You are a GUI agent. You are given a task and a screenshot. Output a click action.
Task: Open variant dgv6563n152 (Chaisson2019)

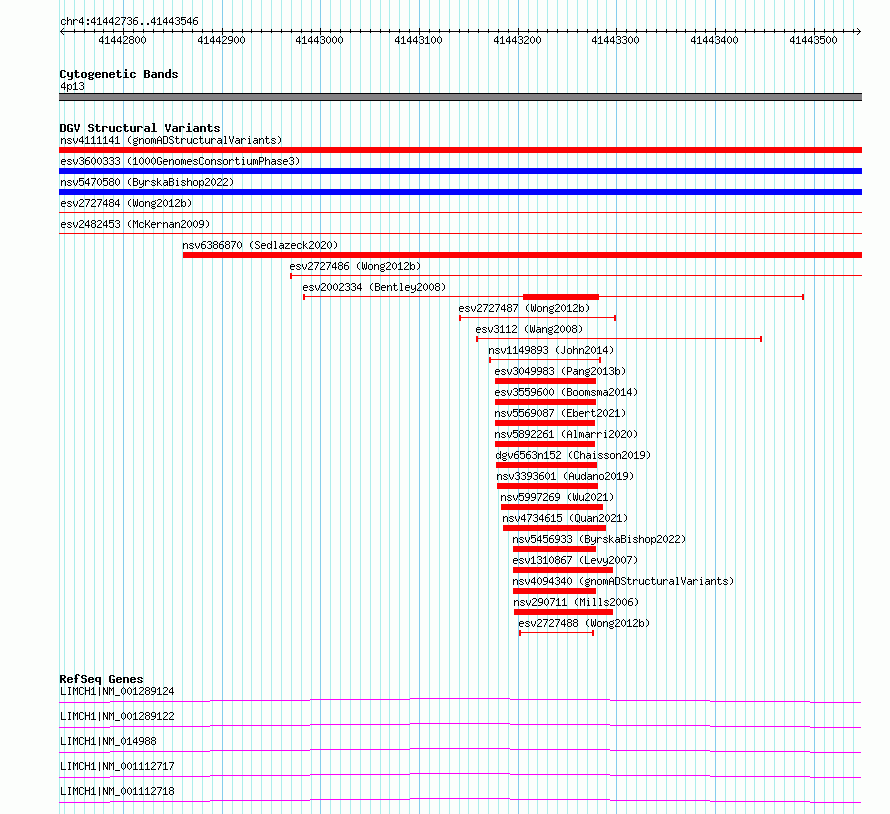pos(573,455)
